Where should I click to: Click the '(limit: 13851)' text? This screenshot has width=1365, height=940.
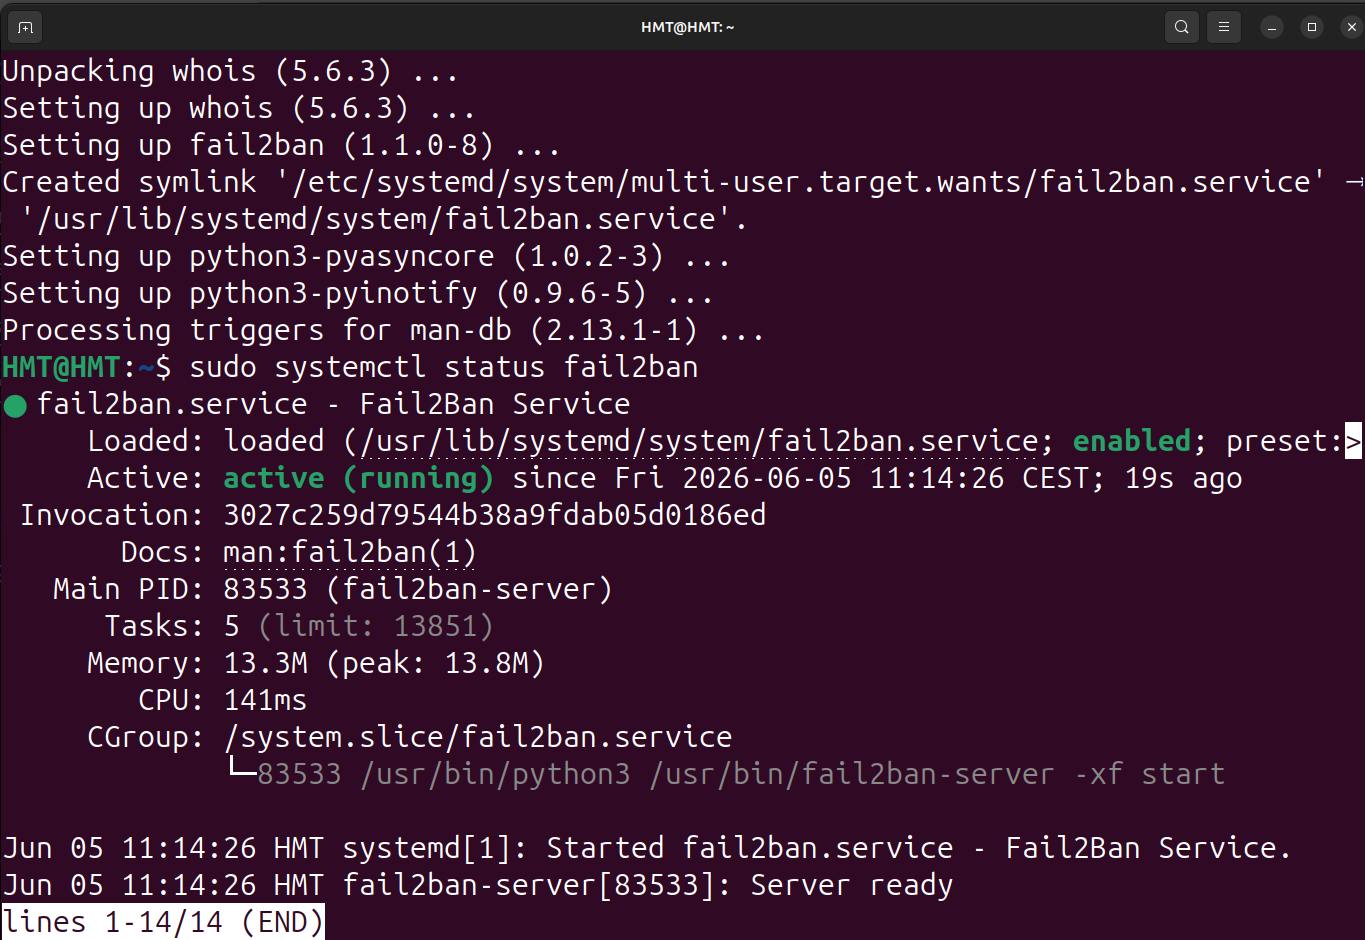pos(376,626)
